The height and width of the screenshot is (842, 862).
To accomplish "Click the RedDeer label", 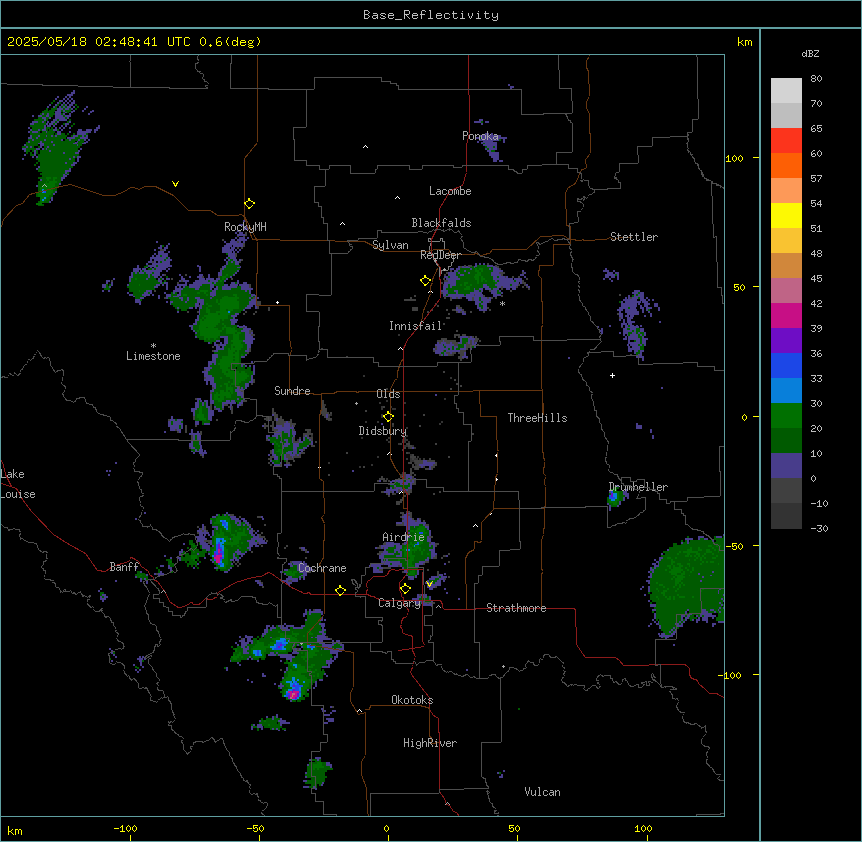I will coord(440,255).
